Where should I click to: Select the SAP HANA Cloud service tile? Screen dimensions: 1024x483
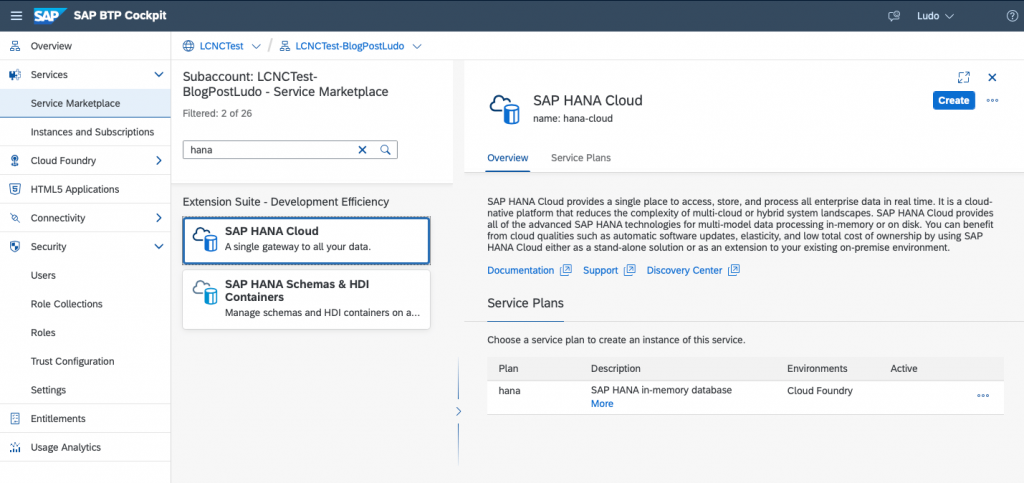click(306, 240)
